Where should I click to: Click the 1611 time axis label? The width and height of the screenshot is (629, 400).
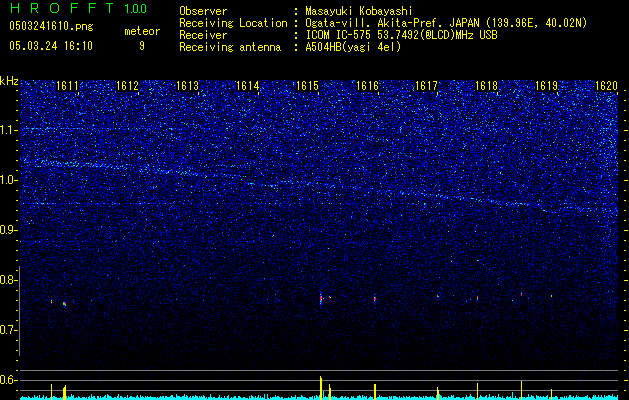tap(67, 85)
